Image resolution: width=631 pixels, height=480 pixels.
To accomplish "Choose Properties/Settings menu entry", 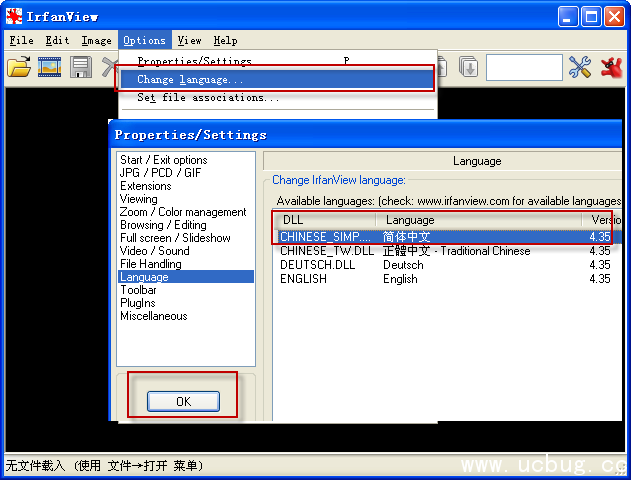I will (x=277, y=60).
